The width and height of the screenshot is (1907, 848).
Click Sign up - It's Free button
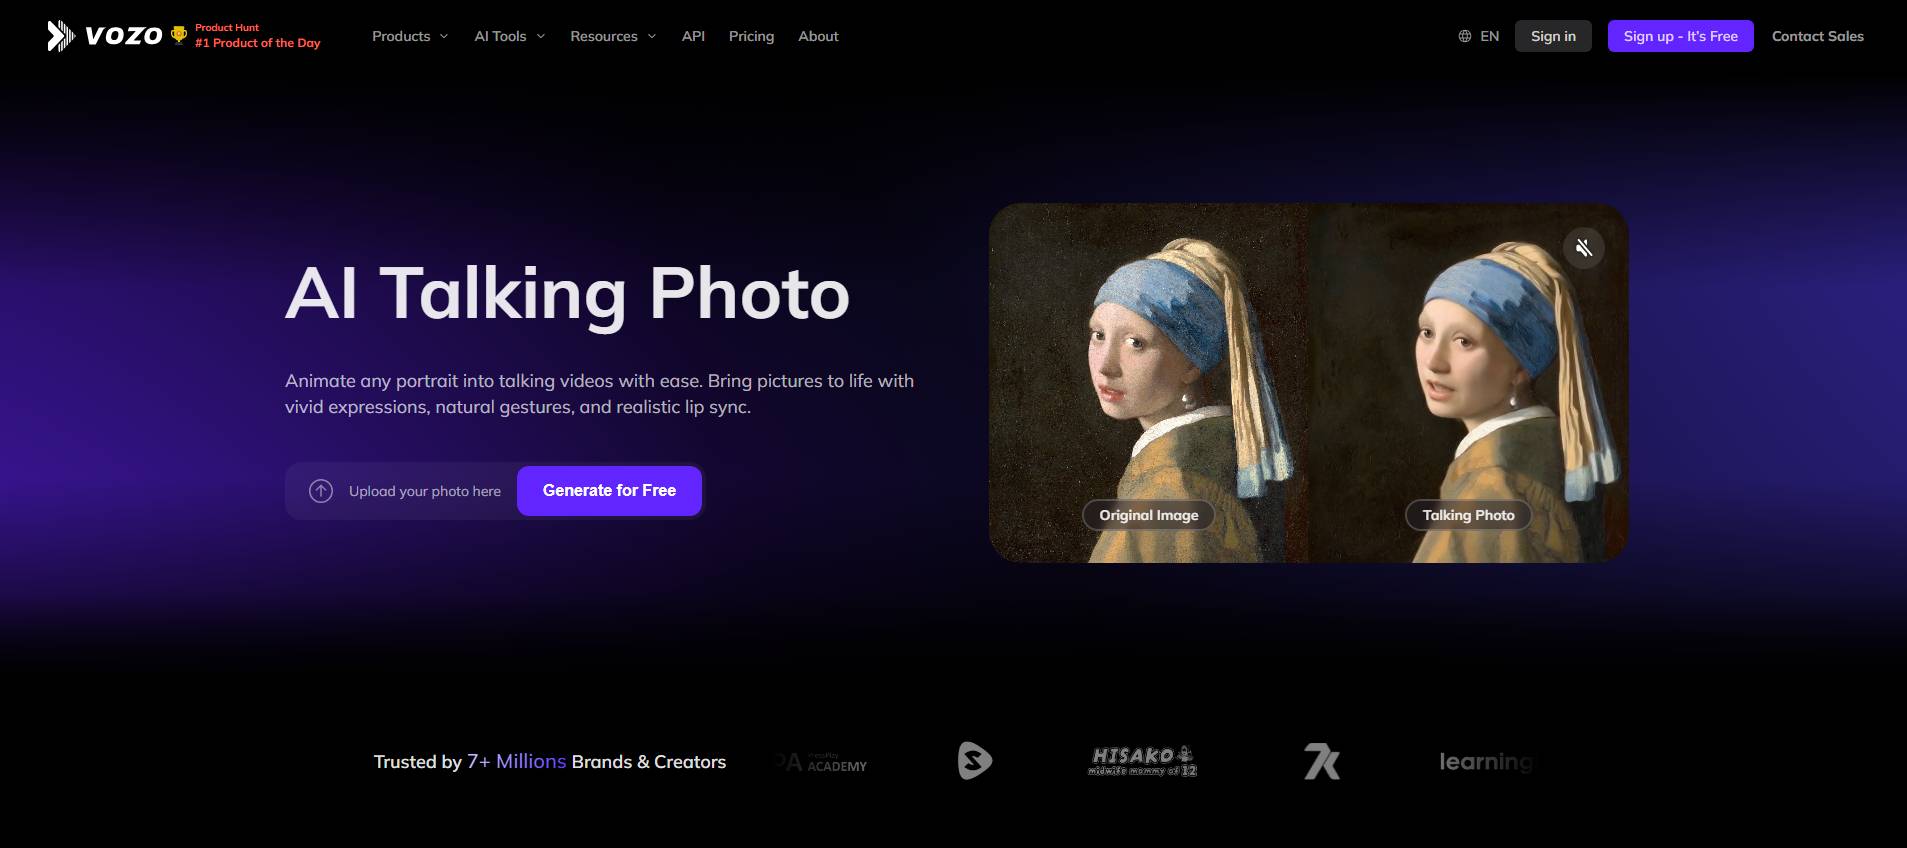(x=1680, y=36)
